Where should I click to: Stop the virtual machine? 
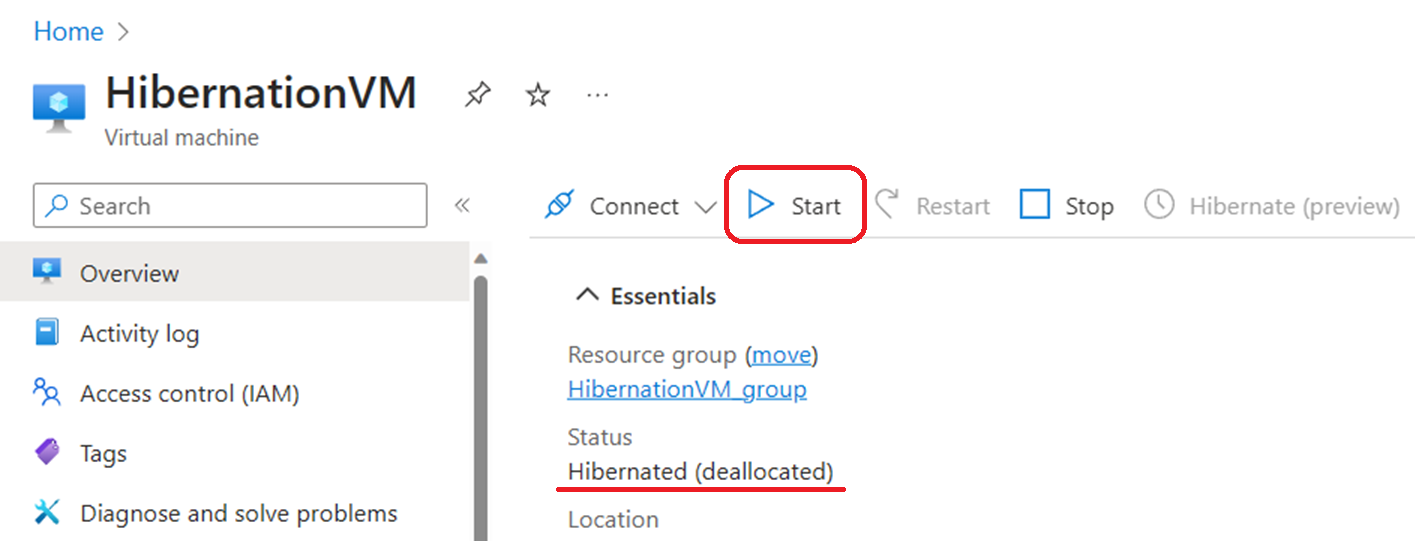tap(1066, 206)
